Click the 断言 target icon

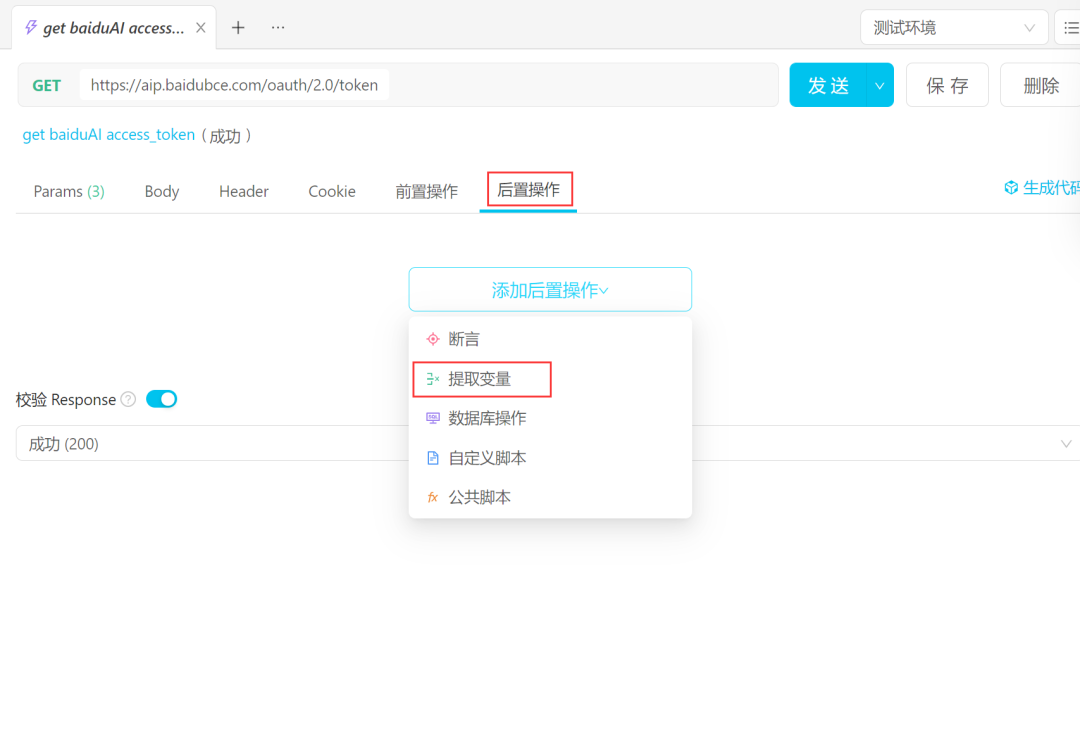click(433, 339)
